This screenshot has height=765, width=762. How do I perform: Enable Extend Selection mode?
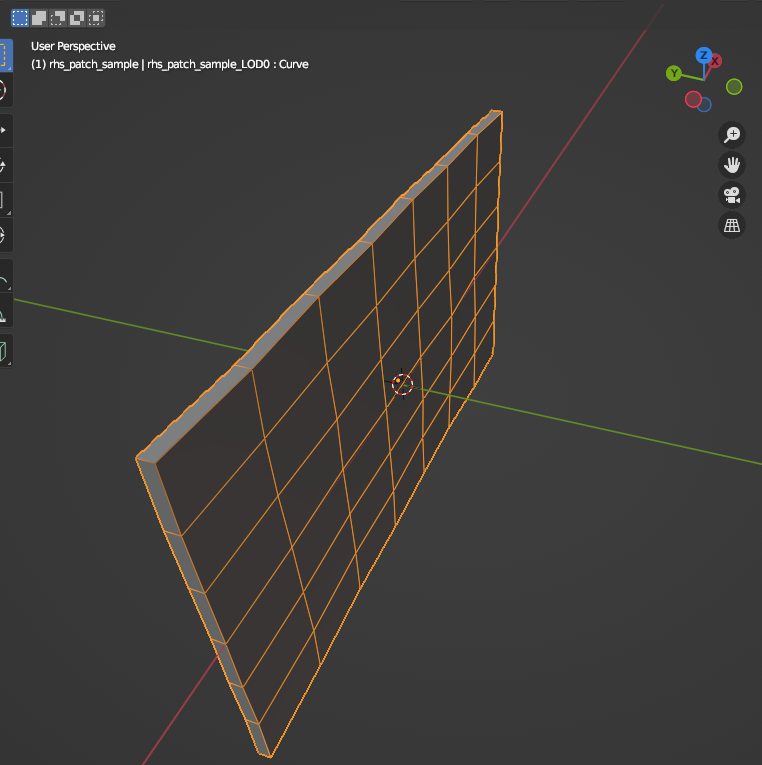[39, 18]
